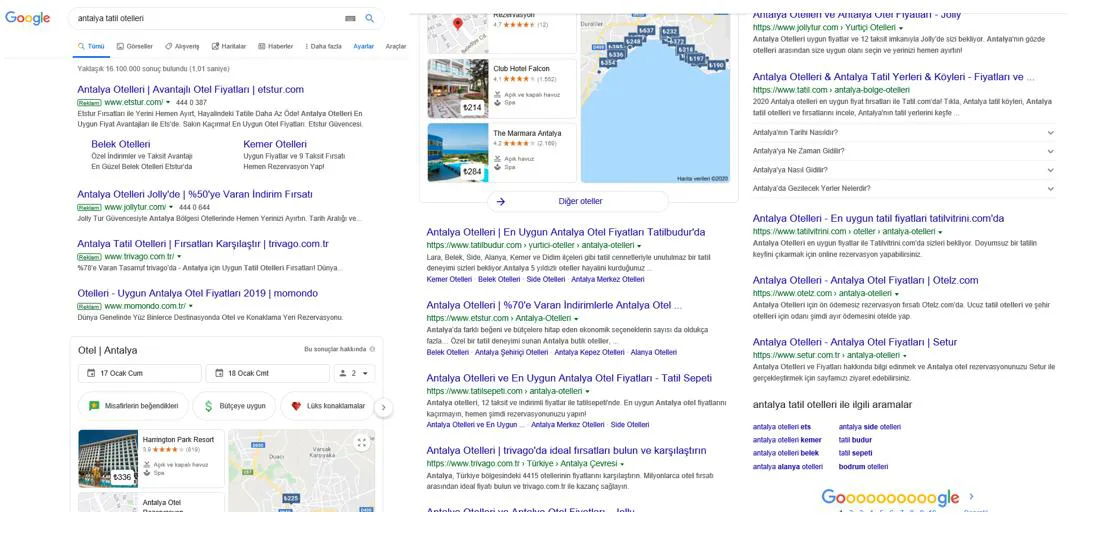Image resolution: width=1103 pixels, height=550 pixels.
Task: Open the momondo Uygun Antalya Otel Fiyatları ad
Action: pos(198,293)
